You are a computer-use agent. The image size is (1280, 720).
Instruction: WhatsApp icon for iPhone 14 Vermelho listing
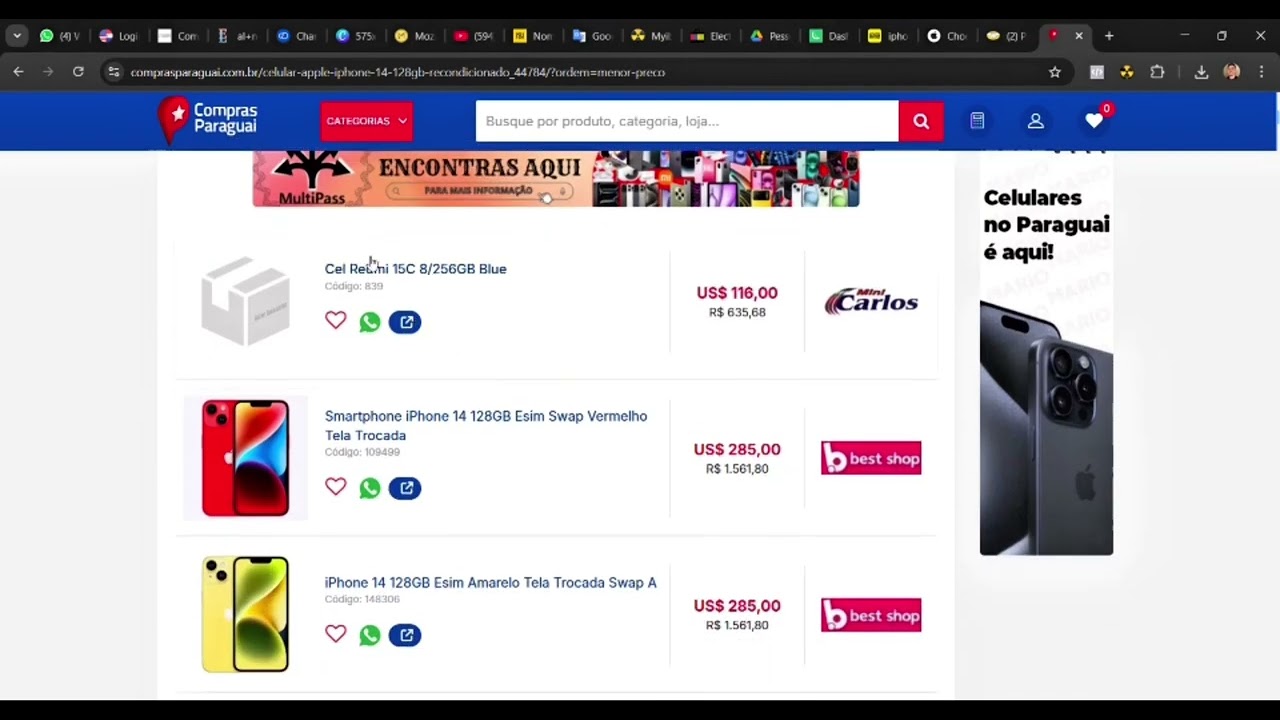pos(370,488)
